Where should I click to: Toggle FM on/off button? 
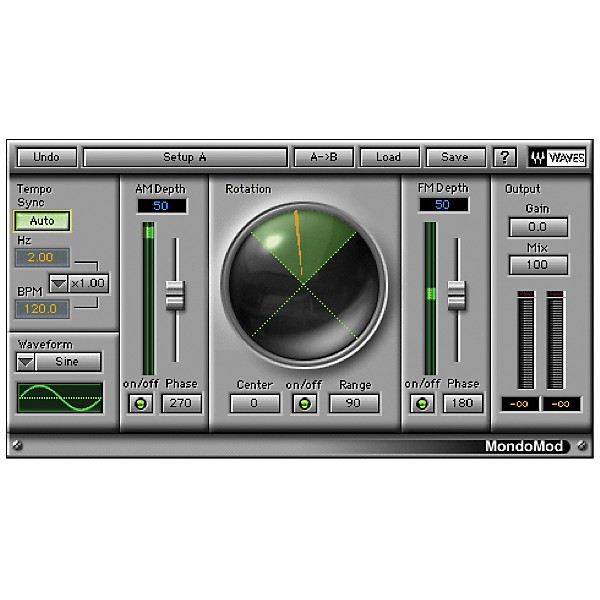pyautogui.click(x=422, y=404)
